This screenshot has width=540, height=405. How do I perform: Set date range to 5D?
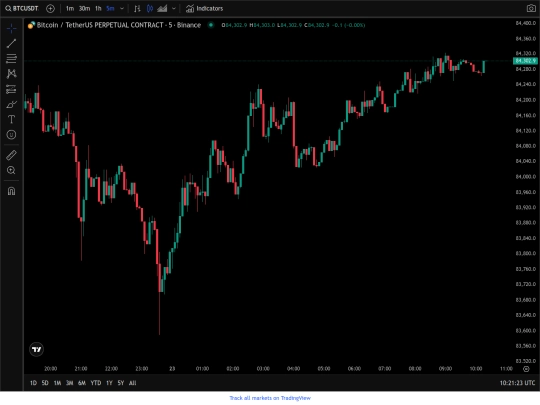pos(45,383)
